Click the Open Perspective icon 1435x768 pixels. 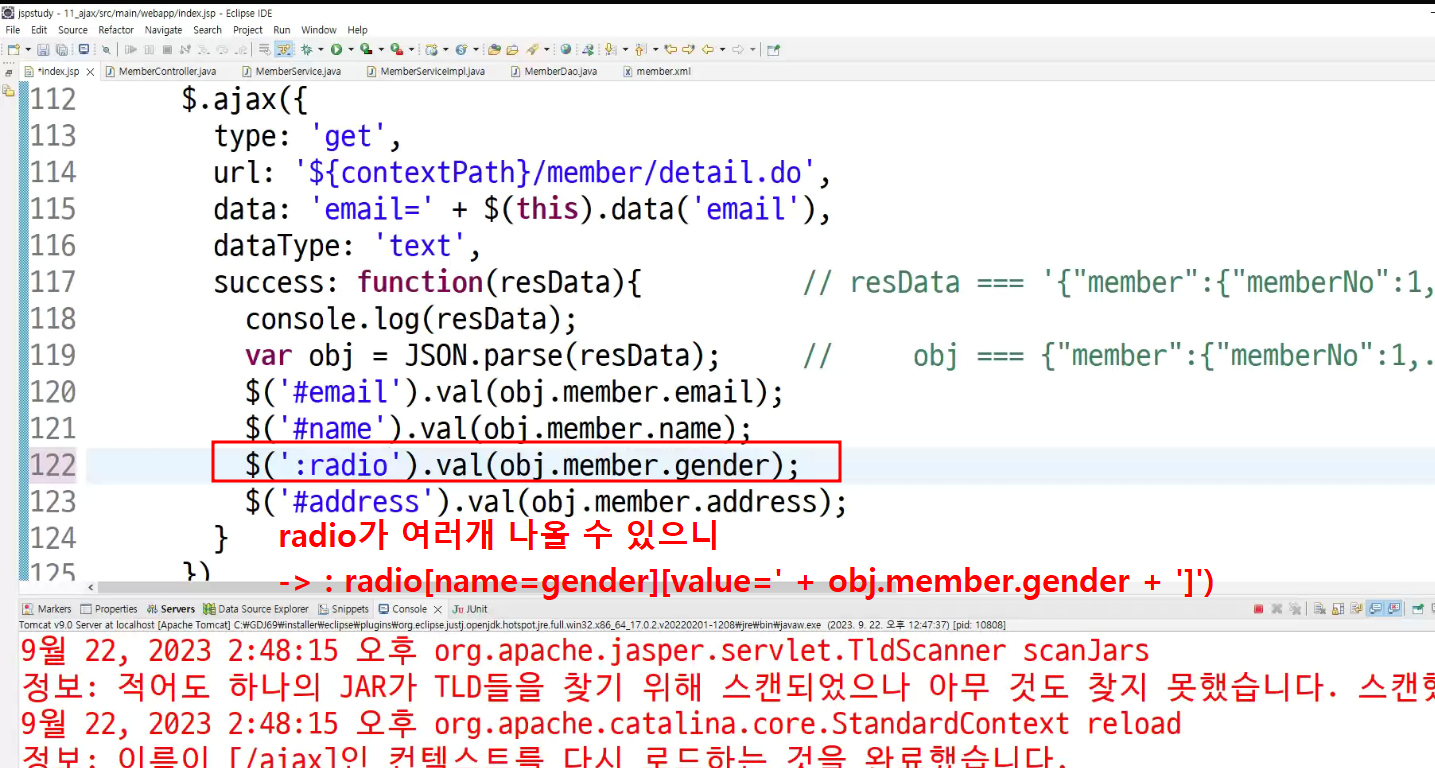click(773, 49)
